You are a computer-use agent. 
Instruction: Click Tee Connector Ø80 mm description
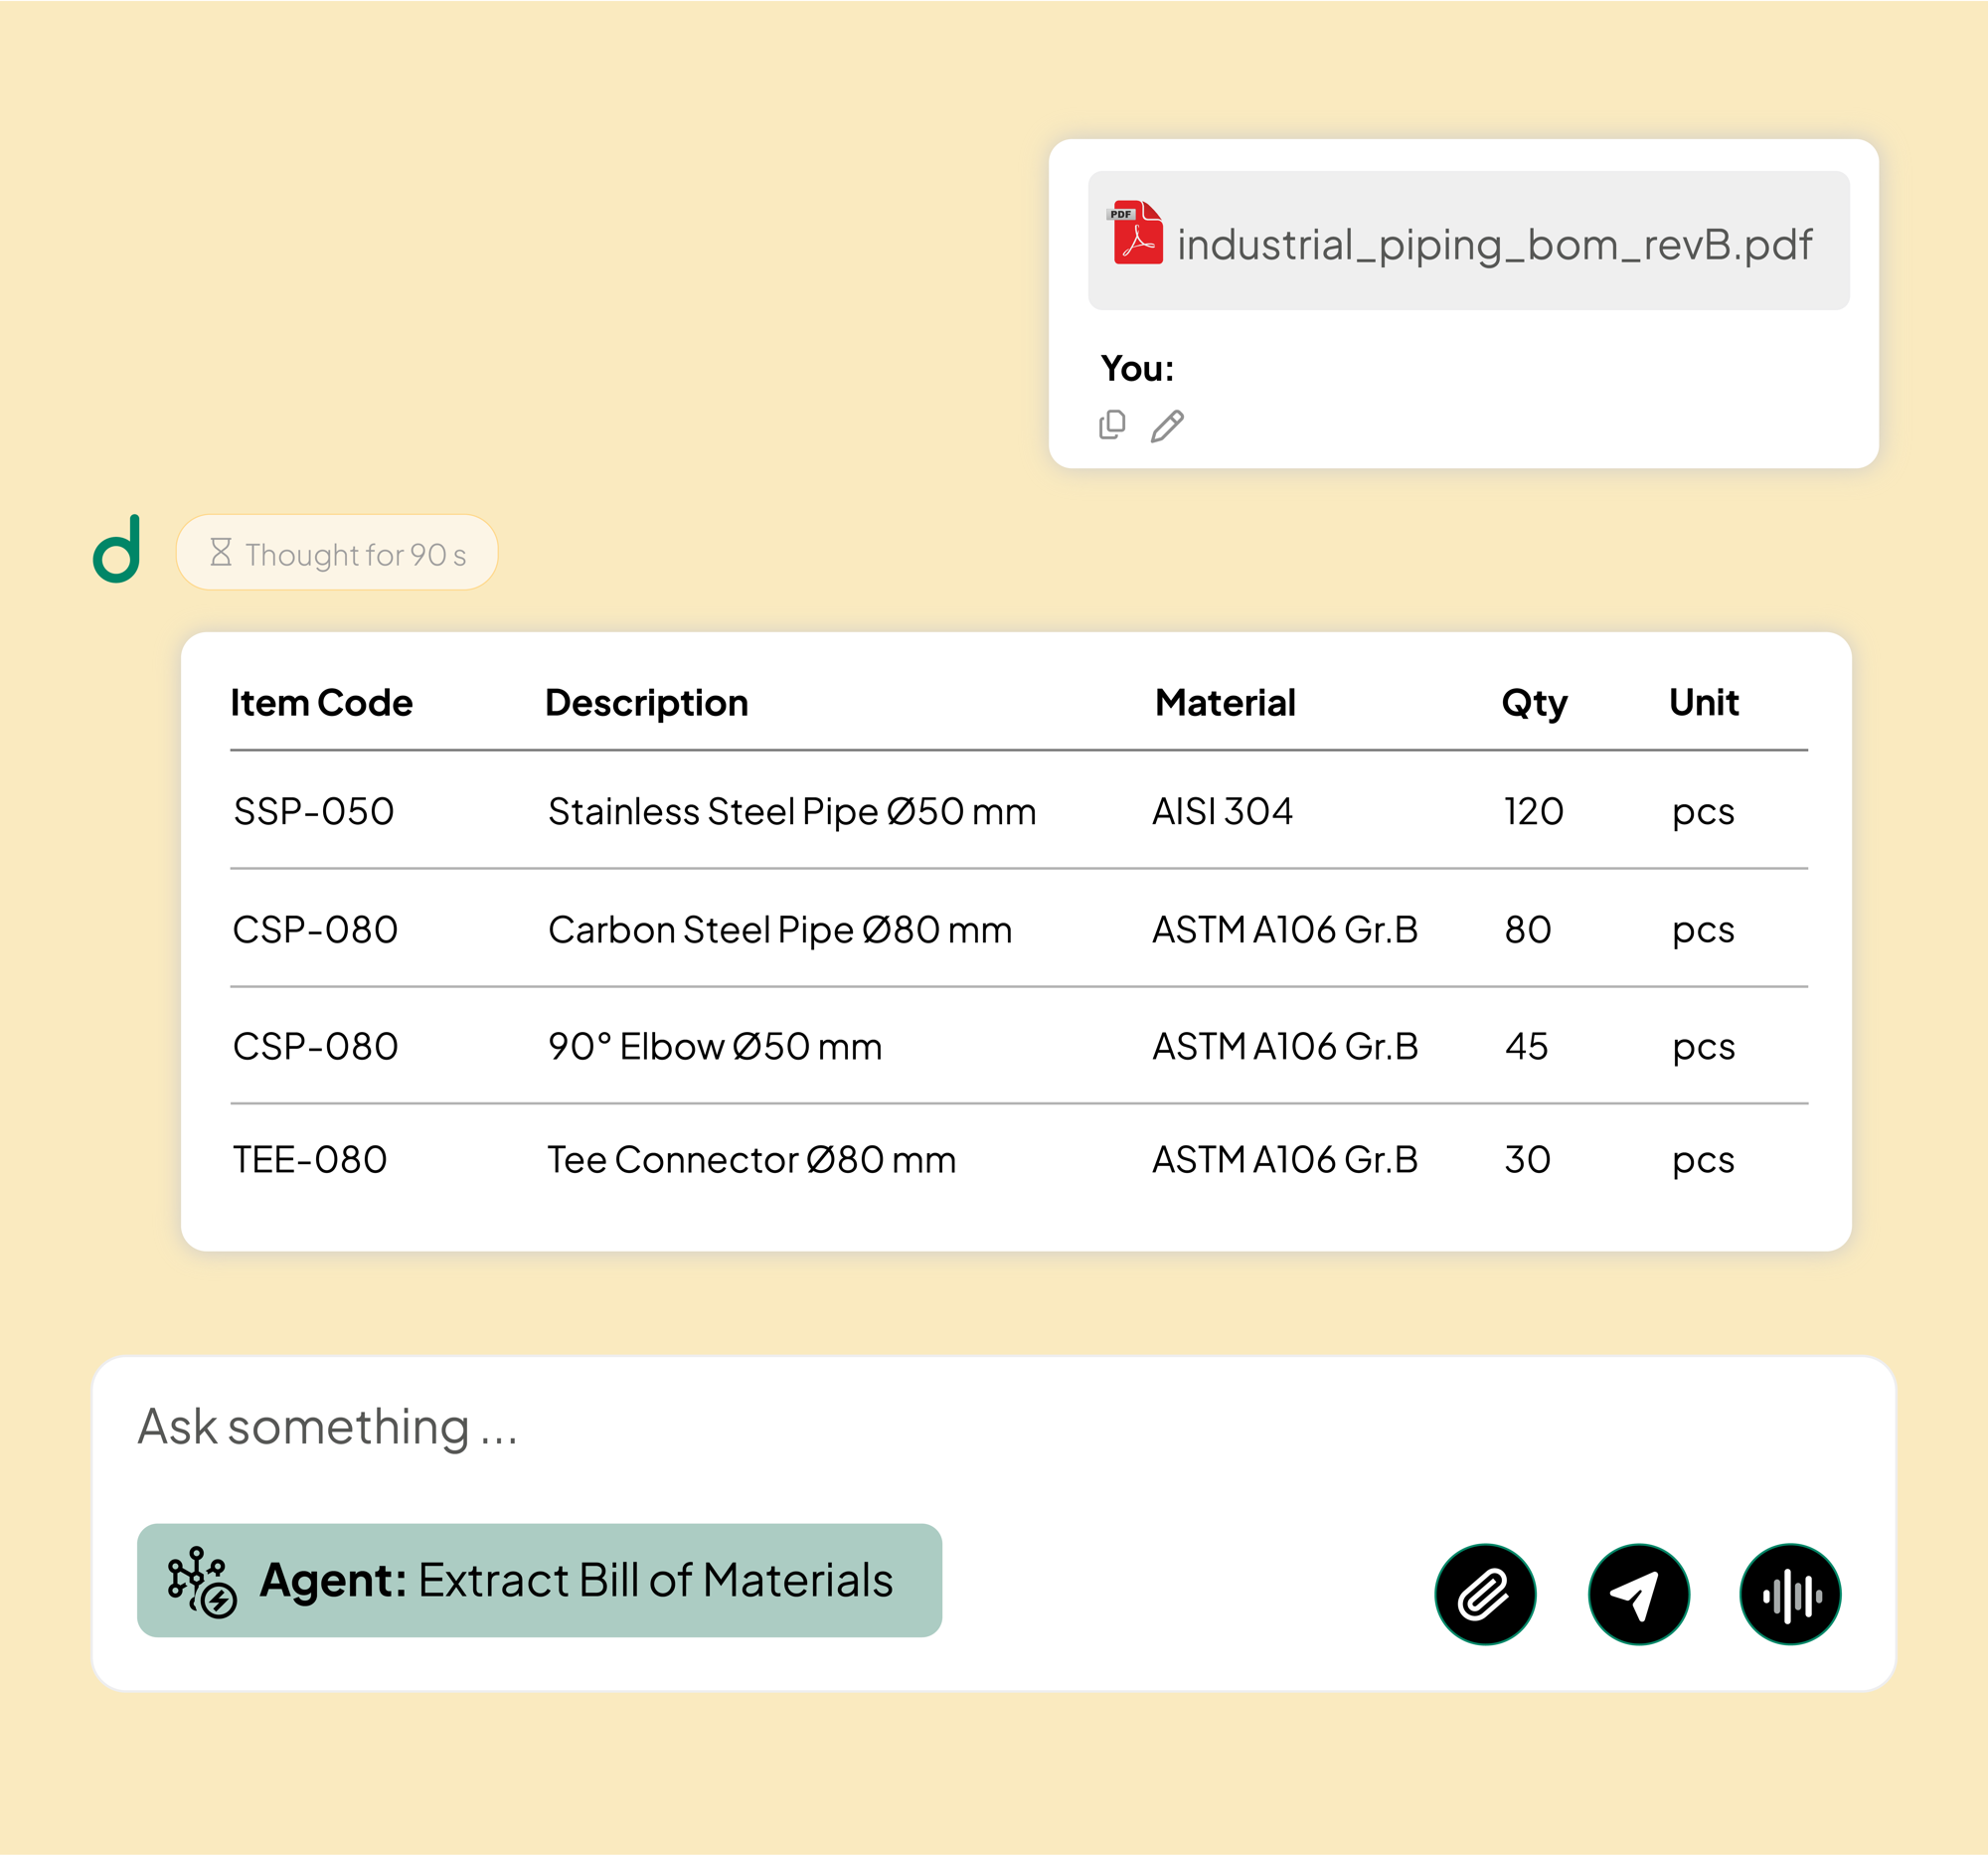tap(752, 1160)
